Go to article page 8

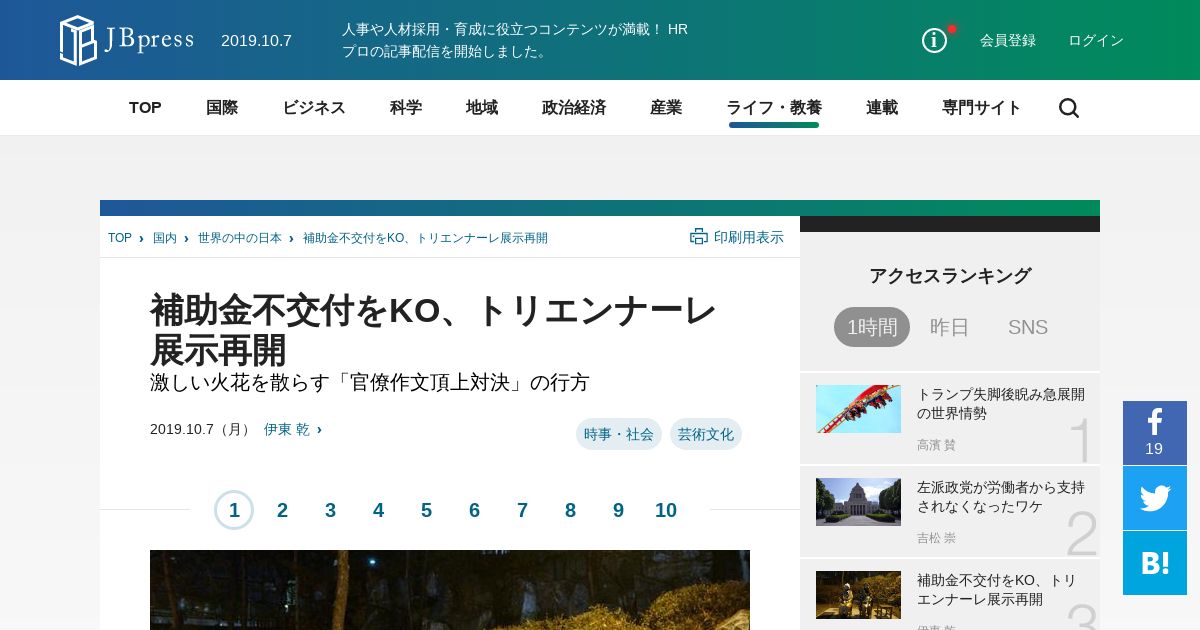pyautogui.click(x=570, y=510)
